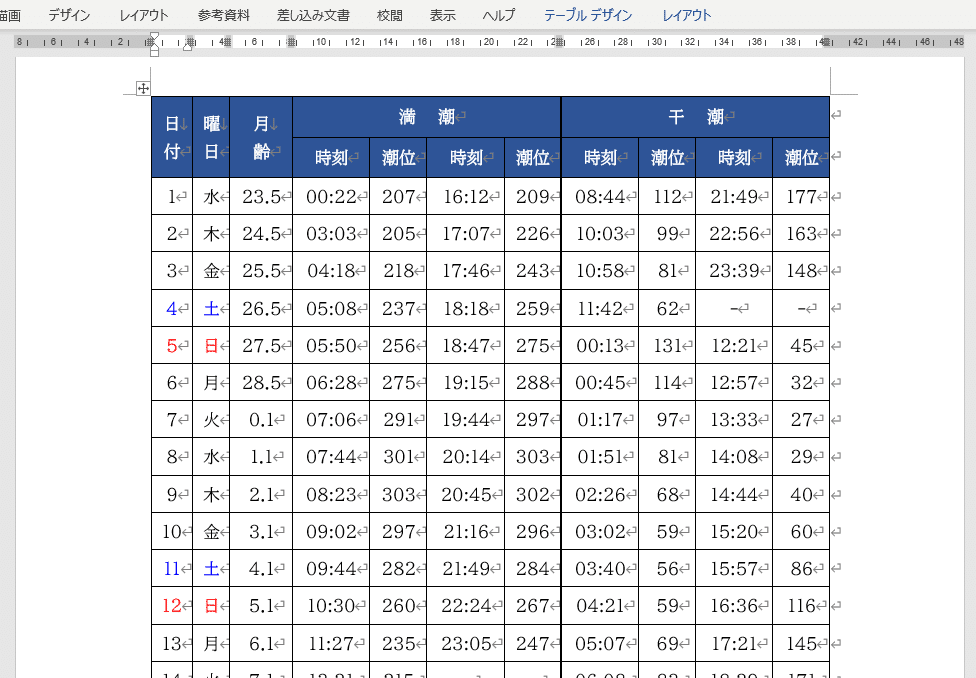976x678 pixels.
Task: Click the cell with time 12:57
Action: [734, 382]
